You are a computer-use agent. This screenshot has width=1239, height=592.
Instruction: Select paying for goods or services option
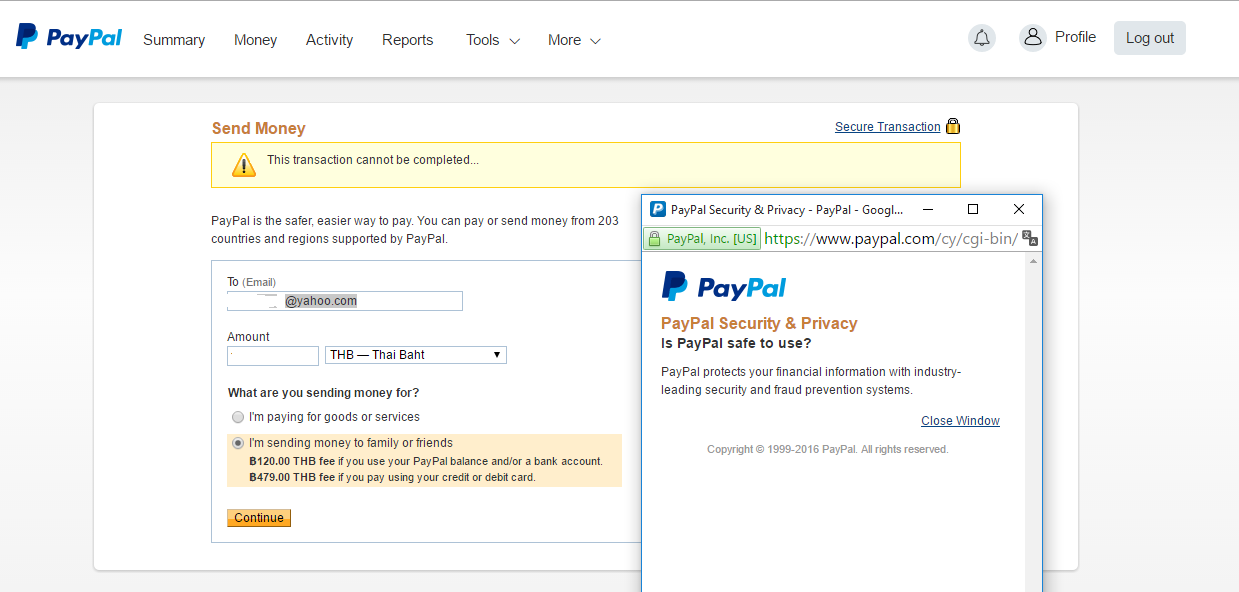pos(238,417)
